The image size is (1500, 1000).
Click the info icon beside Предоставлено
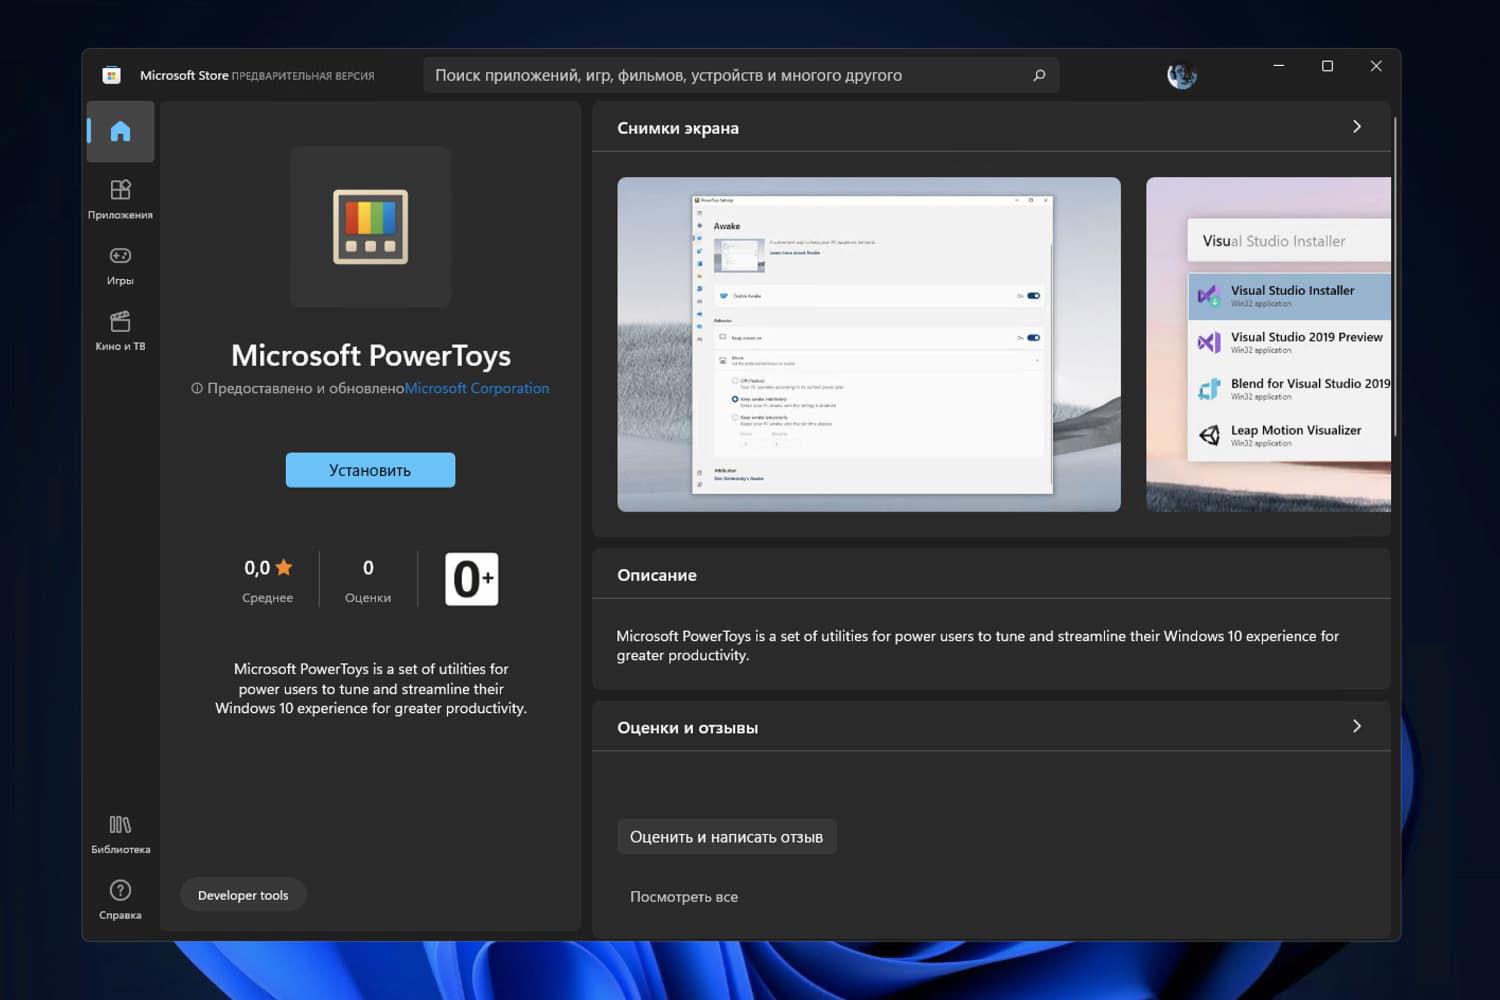click(197, 389)
